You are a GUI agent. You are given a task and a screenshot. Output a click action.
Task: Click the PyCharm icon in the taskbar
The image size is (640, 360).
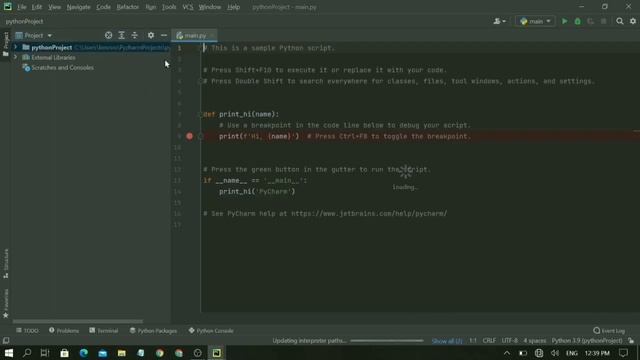click(x=217, y=353)
